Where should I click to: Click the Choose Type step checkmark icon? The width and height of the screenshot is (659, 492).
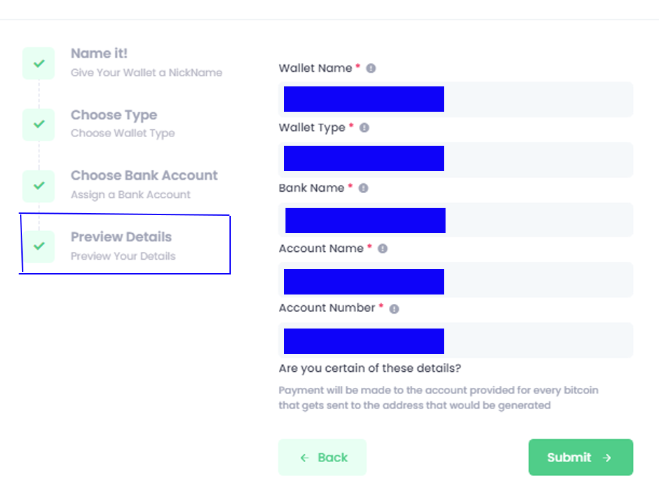[39, 124]
